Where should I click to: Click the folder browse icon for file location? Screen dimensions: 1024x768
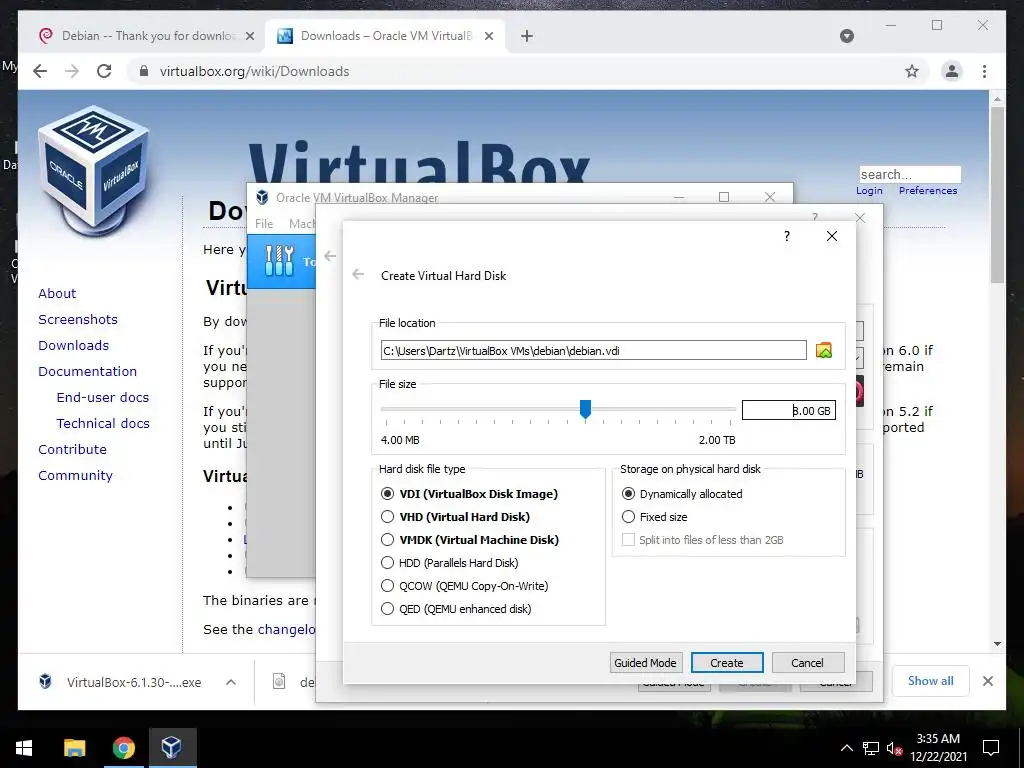tap(824, 350)
